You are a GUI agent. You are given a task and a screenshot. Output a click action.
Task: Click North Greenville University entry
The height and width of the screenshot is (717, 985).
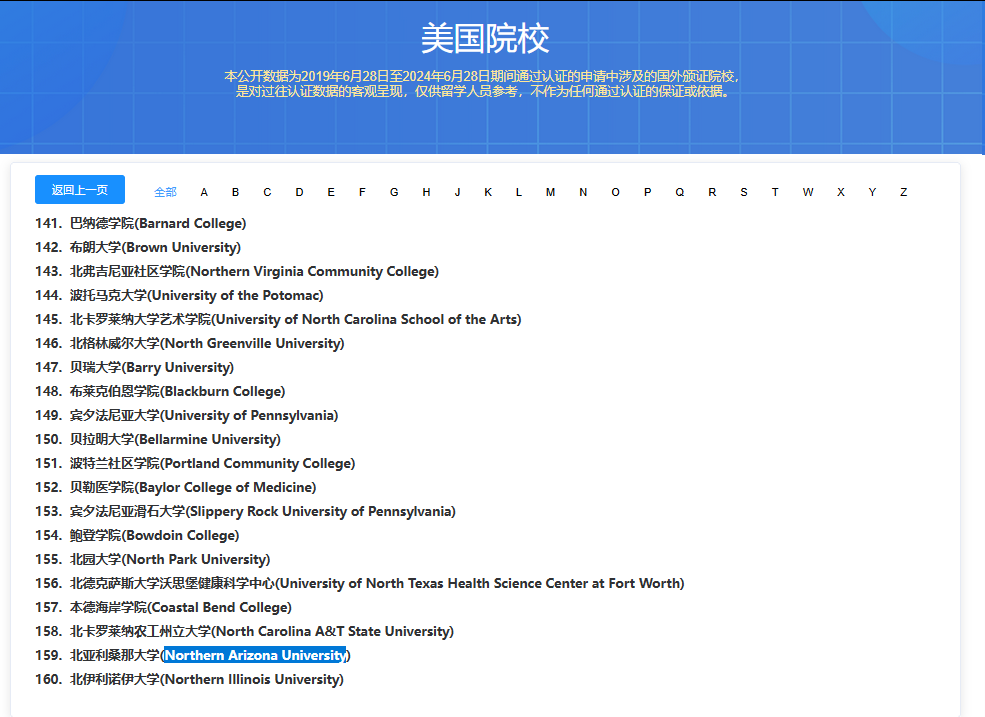pyautogui.click(x=190, y=343)
